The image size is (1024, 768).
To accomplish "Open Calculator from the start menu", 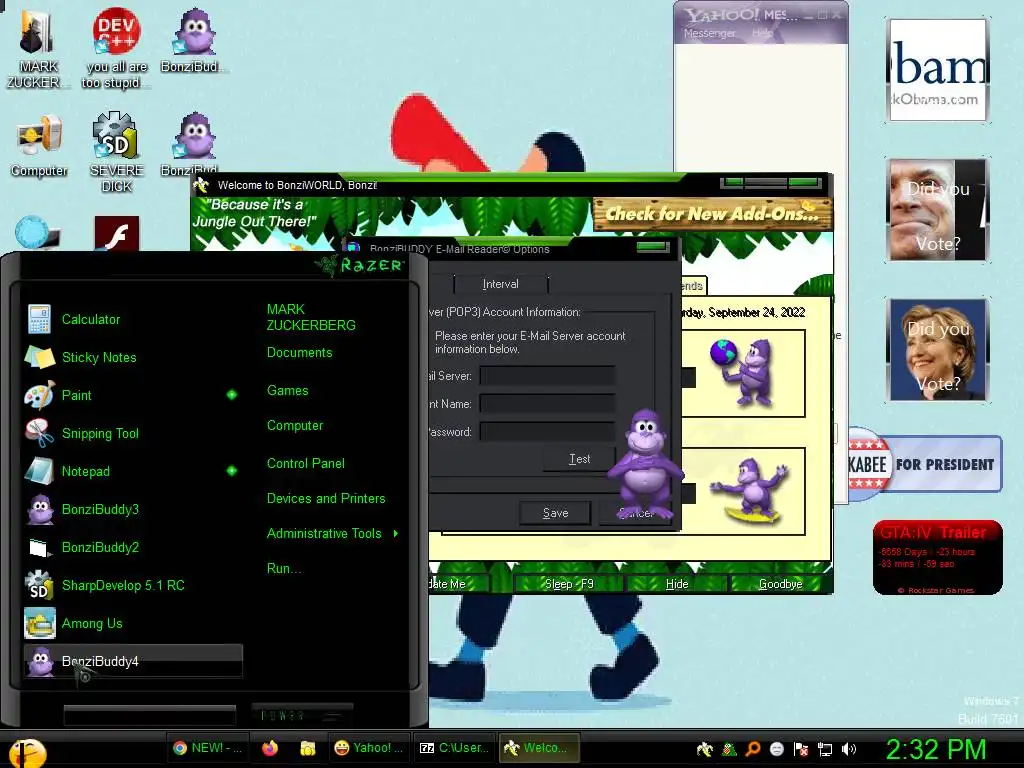I will [x=133, y=319].
